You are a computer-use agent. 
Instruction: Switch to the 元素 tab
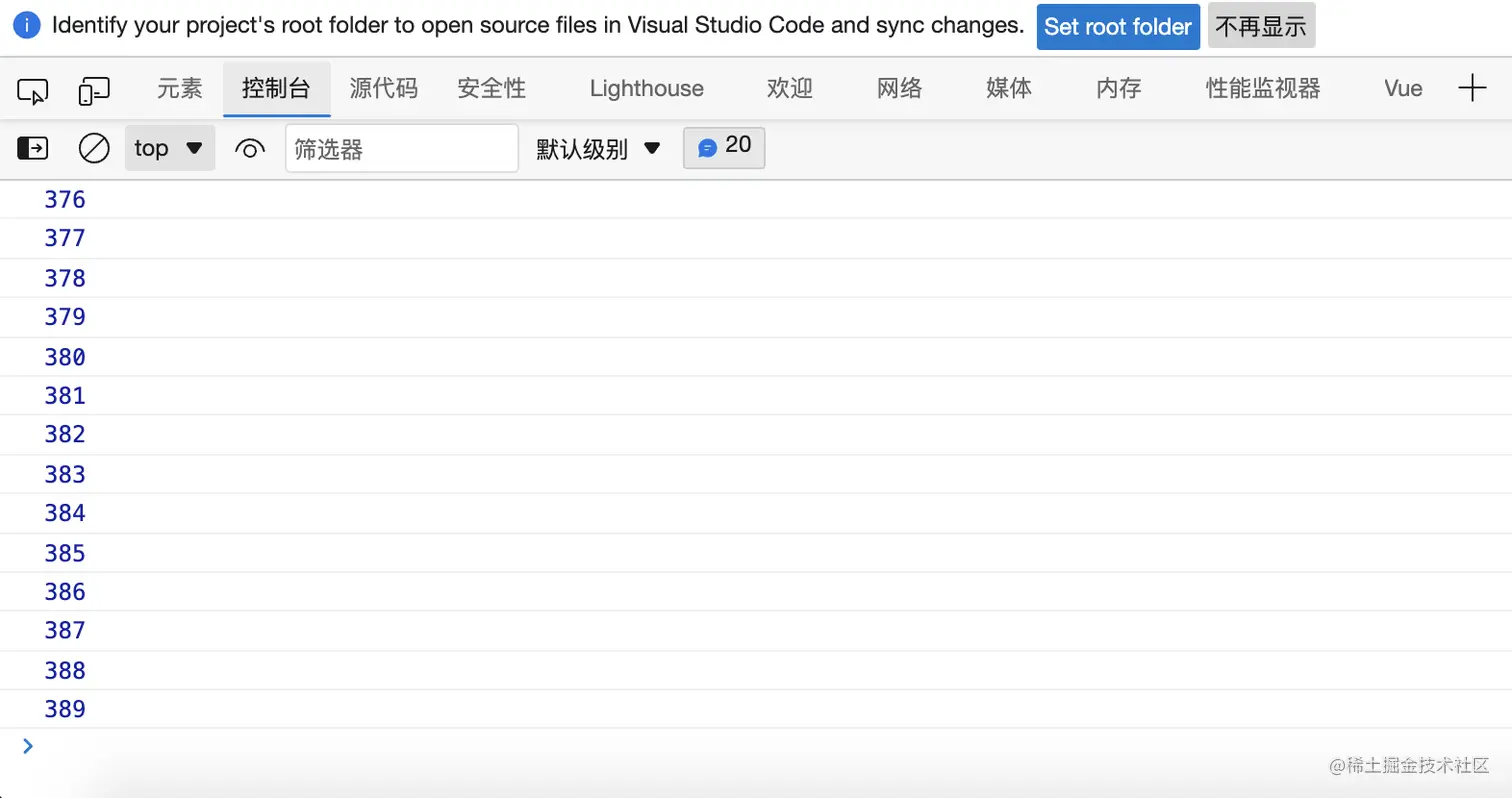click(x=180, y=89)
